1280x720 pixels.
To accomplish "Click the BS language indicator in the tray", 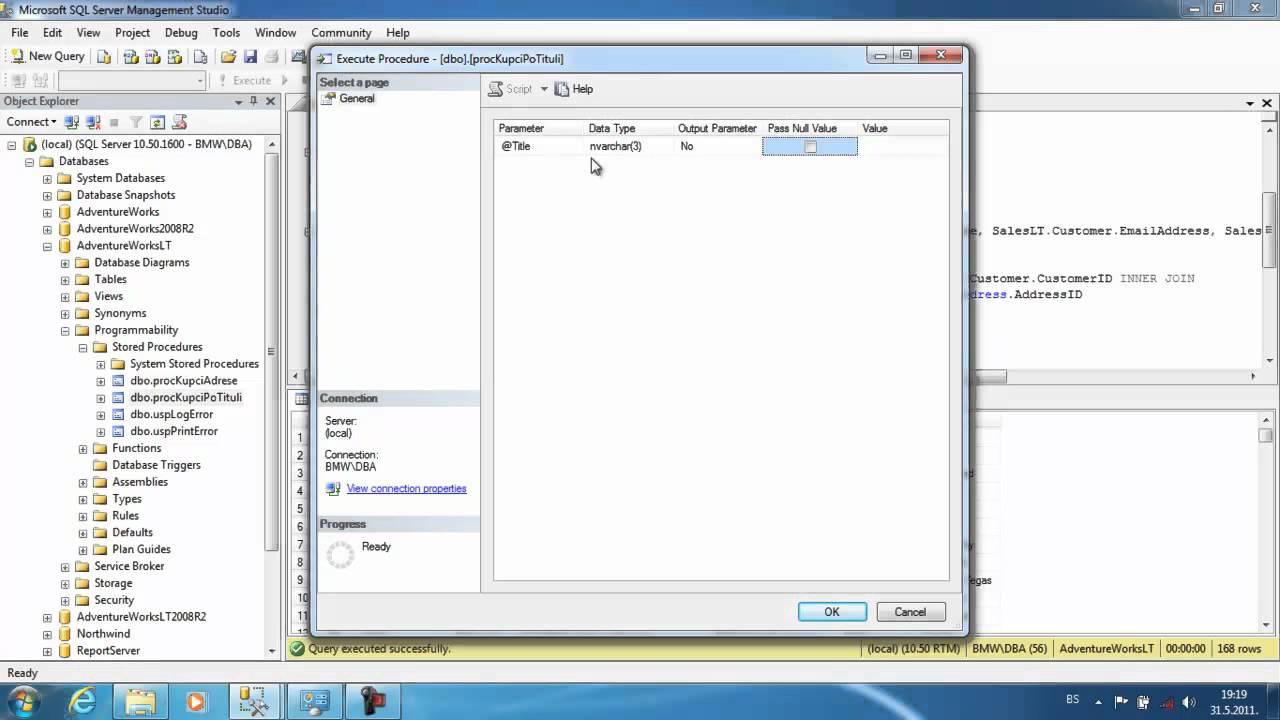I will pyautogui.click(x=1073, y=700).
